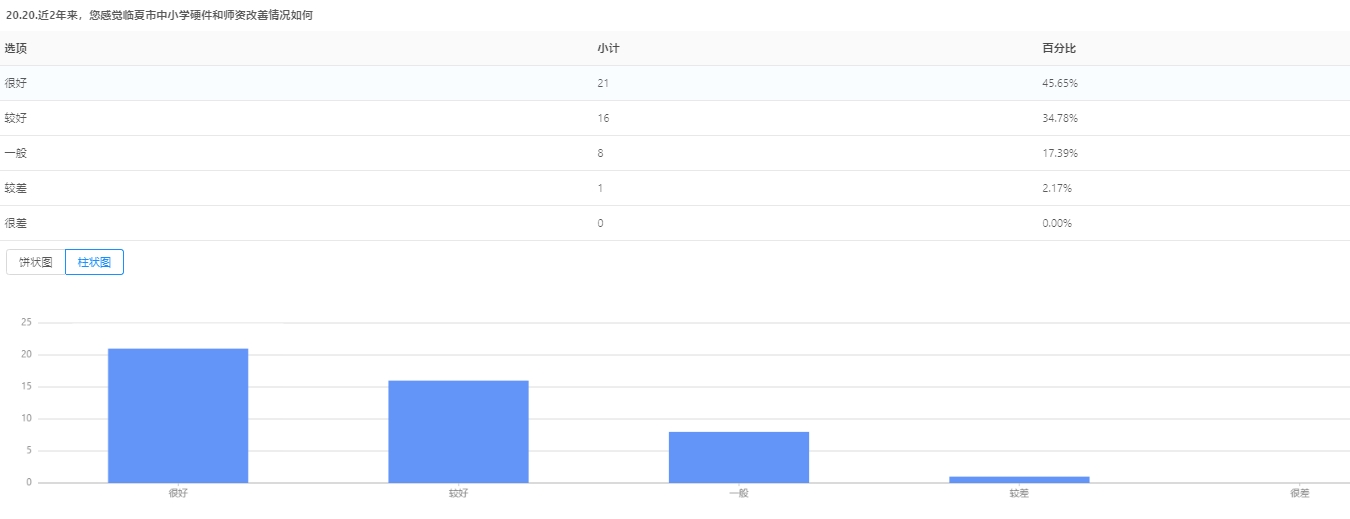Viewport: 1350px width, 519px height.
Task: Select the 很好 option cell in table
Action: [x=15, y=83]
